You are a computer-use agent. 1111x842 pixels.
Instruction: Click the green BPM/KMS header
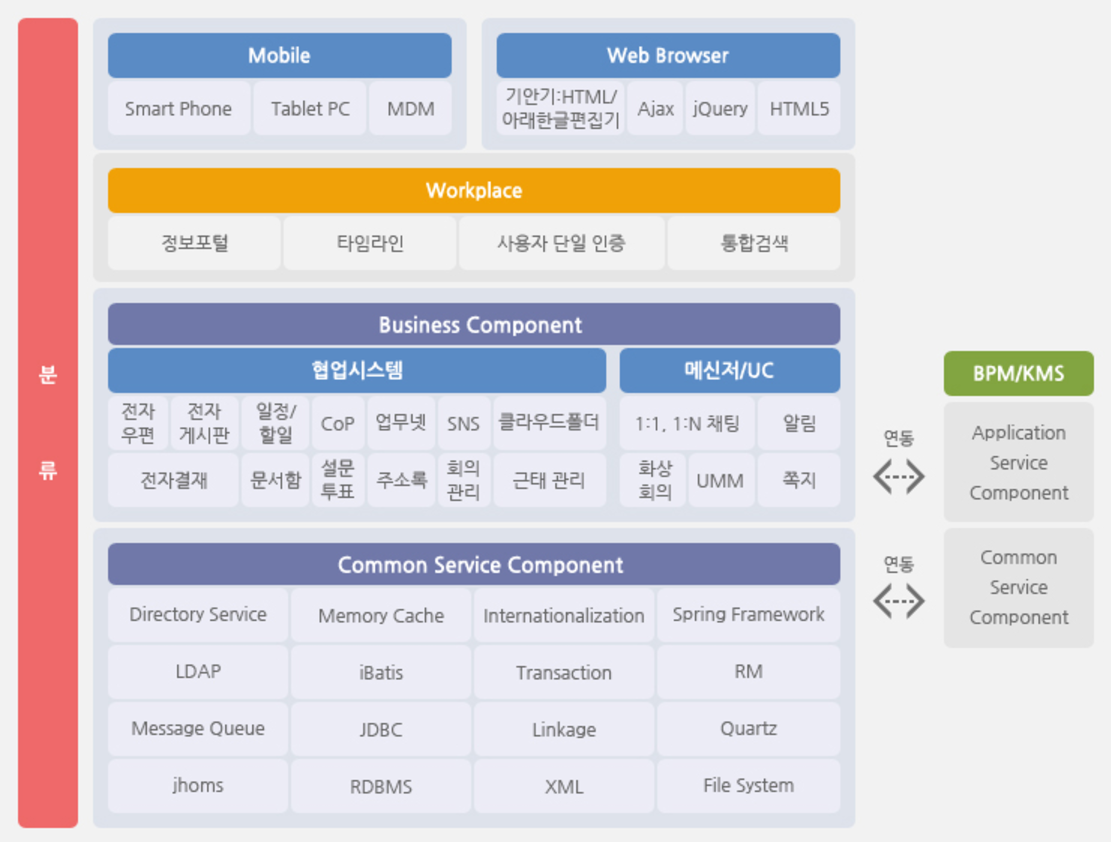(x=1019, y=374)
